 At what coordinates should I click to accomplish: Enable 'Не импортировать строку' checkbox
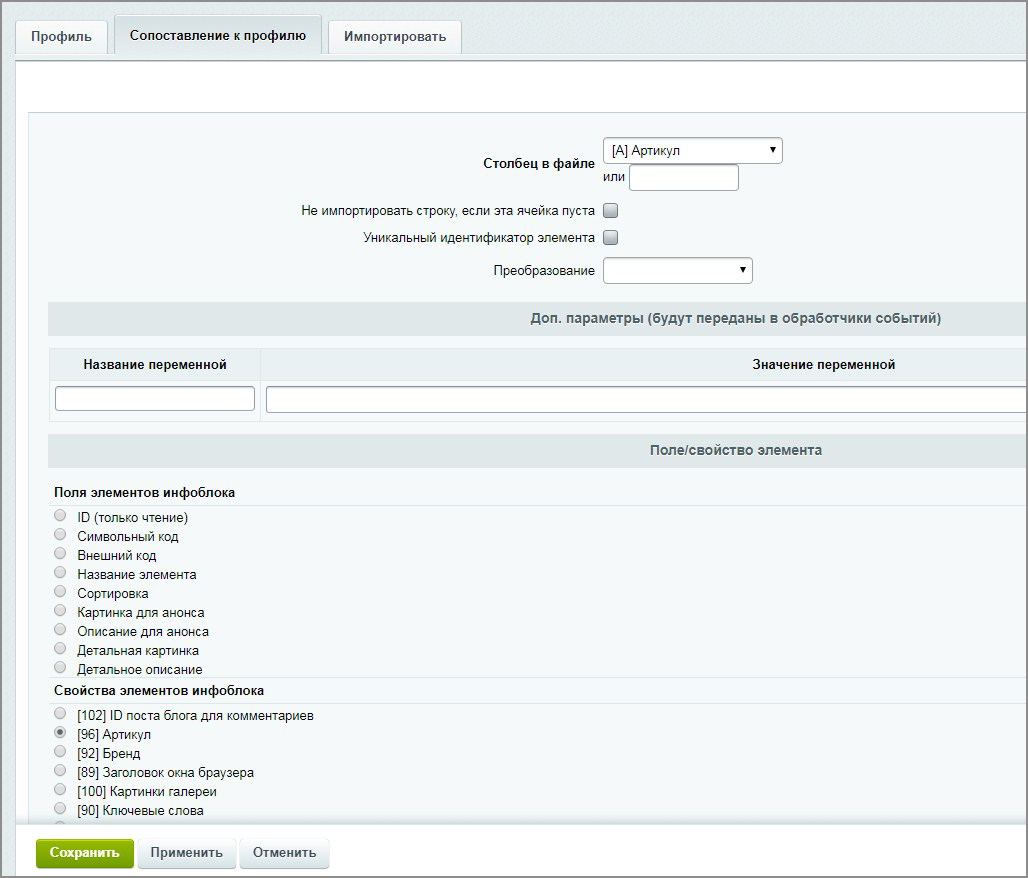tap(611, 211)
